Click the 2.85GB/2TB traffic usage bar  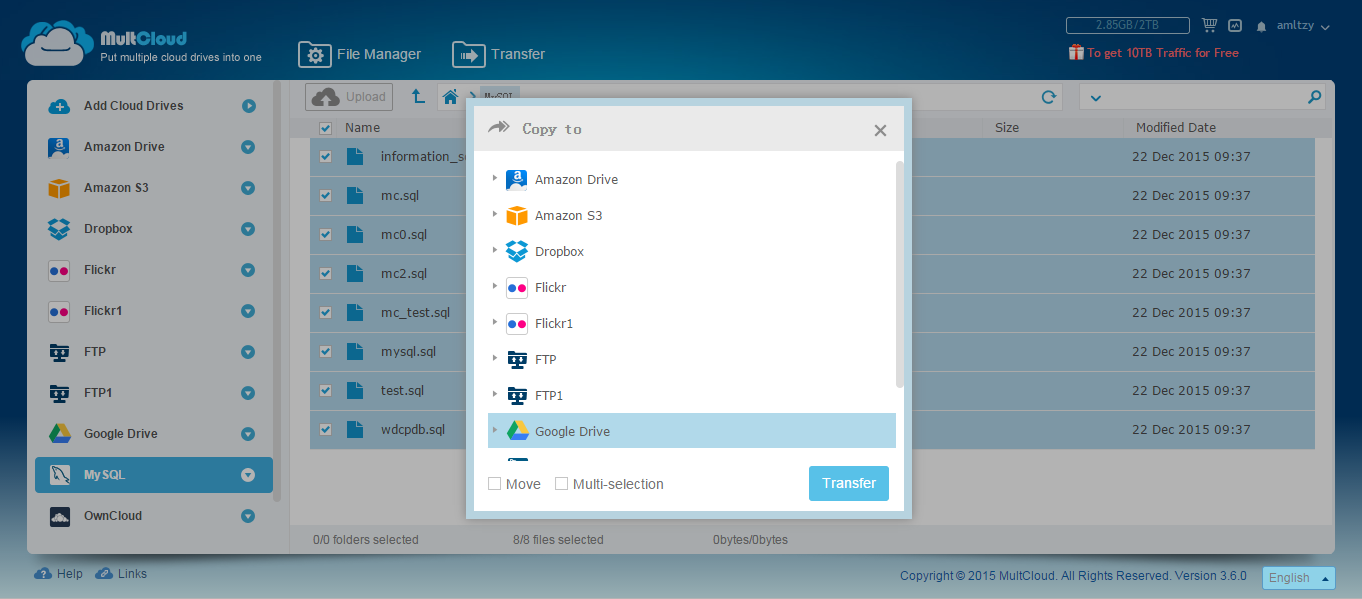1128,26
